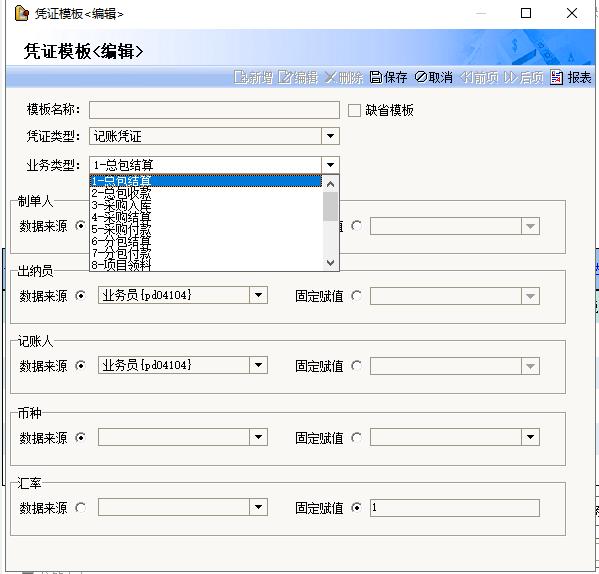Viewport: 599px width, 574px height.
Task: Click the dropdown list scrollbar down arrow
Action: pos(330,263)
